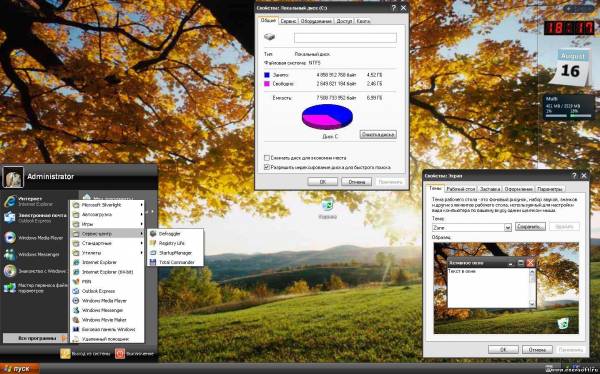Viewport: 600px width, 374px height.
Task: Open Registry Life from the submenu
Action: [171, 243]
